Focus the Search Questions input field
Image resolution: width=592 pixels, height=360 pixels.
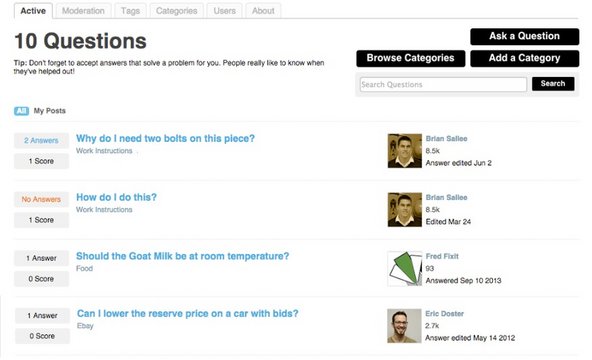tap(443, 85)
